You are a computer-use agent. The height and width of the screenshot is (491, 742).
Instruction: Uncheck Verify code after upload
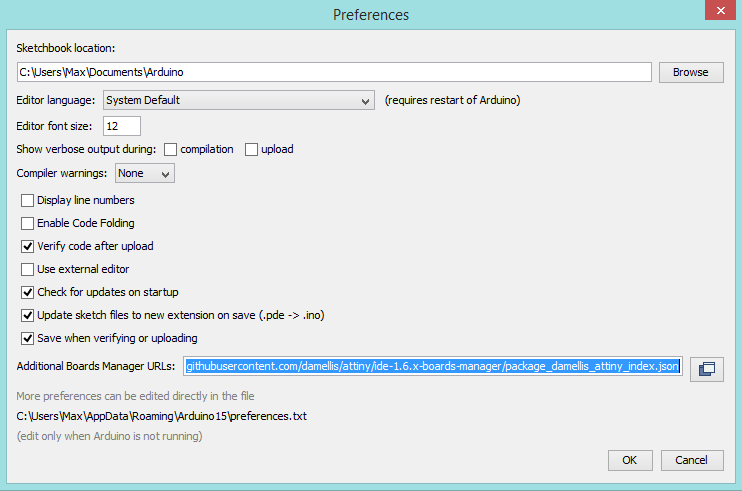28,246
